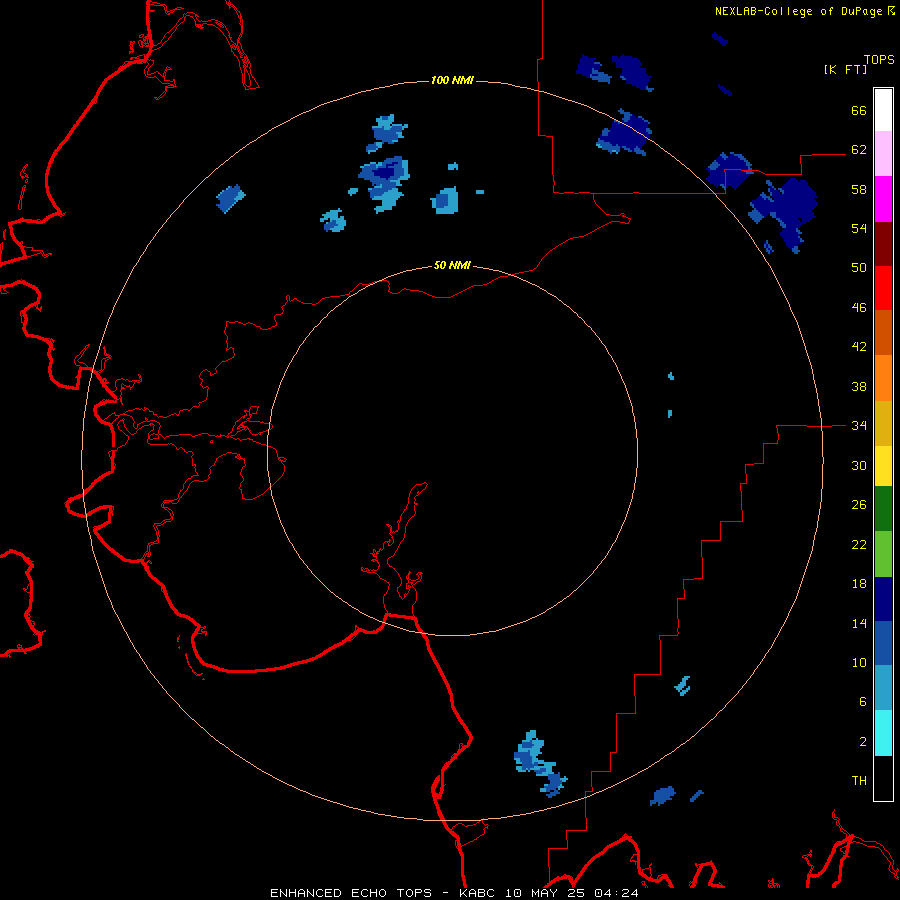
Task: Click the legend value "46"
Action: [859, 308]
